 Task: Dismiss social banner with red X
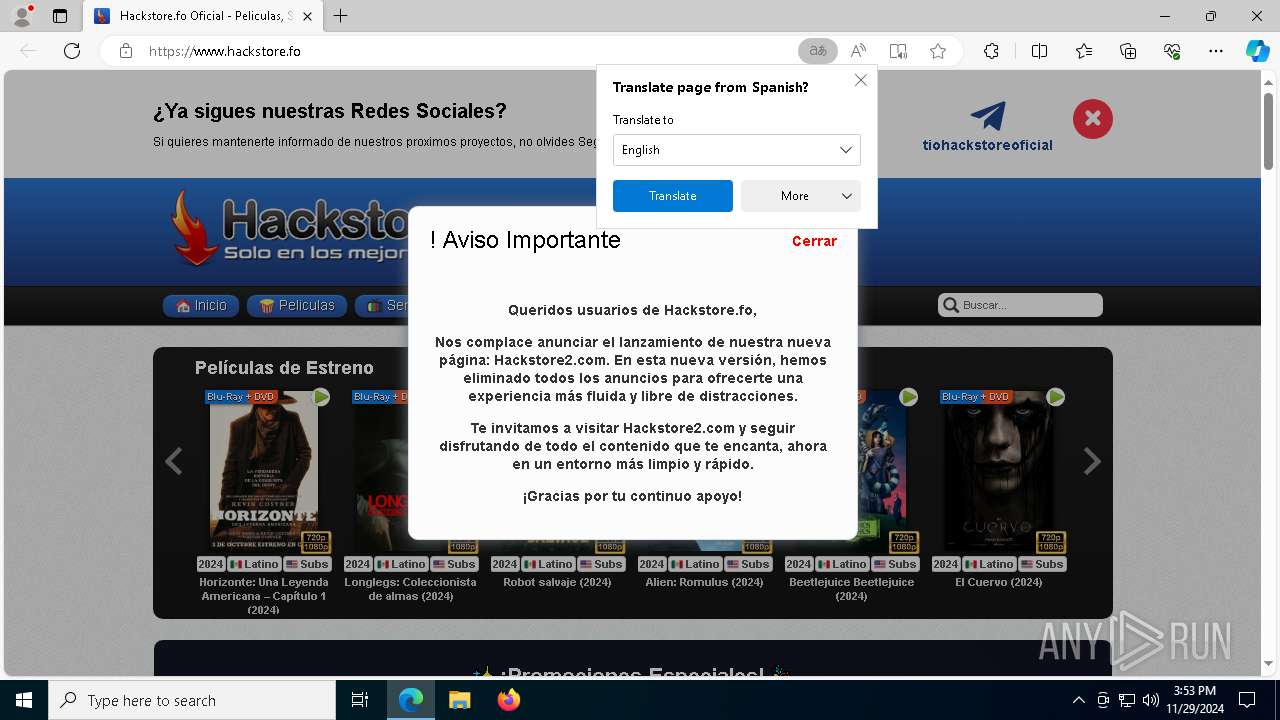[x=1093, y=119]
